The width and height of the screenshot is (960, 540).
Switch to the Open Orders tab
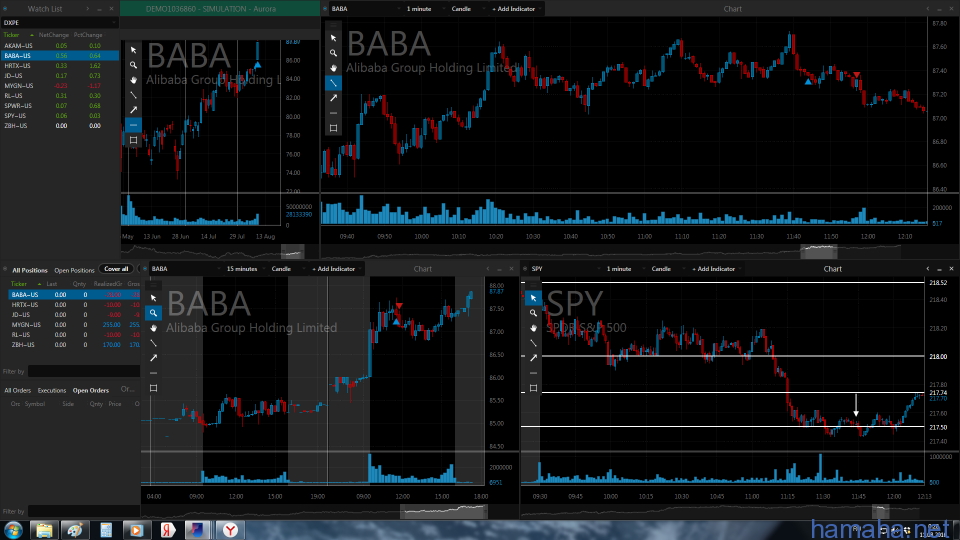(x=91, y=390)
